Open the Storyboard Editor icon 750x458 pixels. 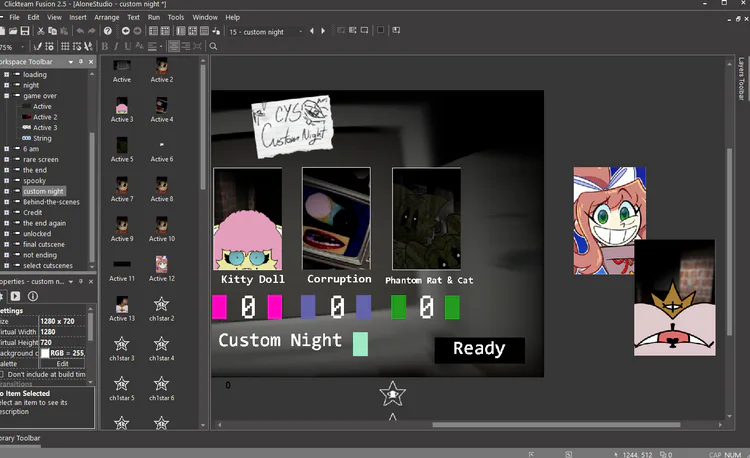(153, 31)
